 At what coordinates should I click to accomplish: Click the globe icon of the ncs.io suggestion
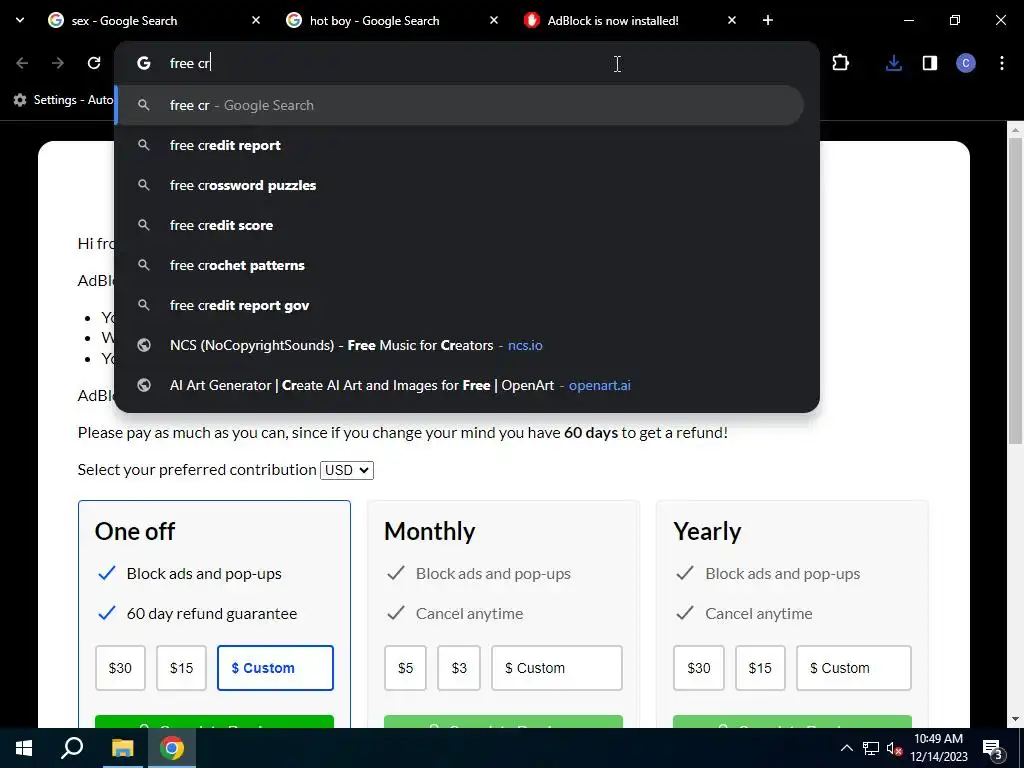pyautogui.click(x=144, y=345)
